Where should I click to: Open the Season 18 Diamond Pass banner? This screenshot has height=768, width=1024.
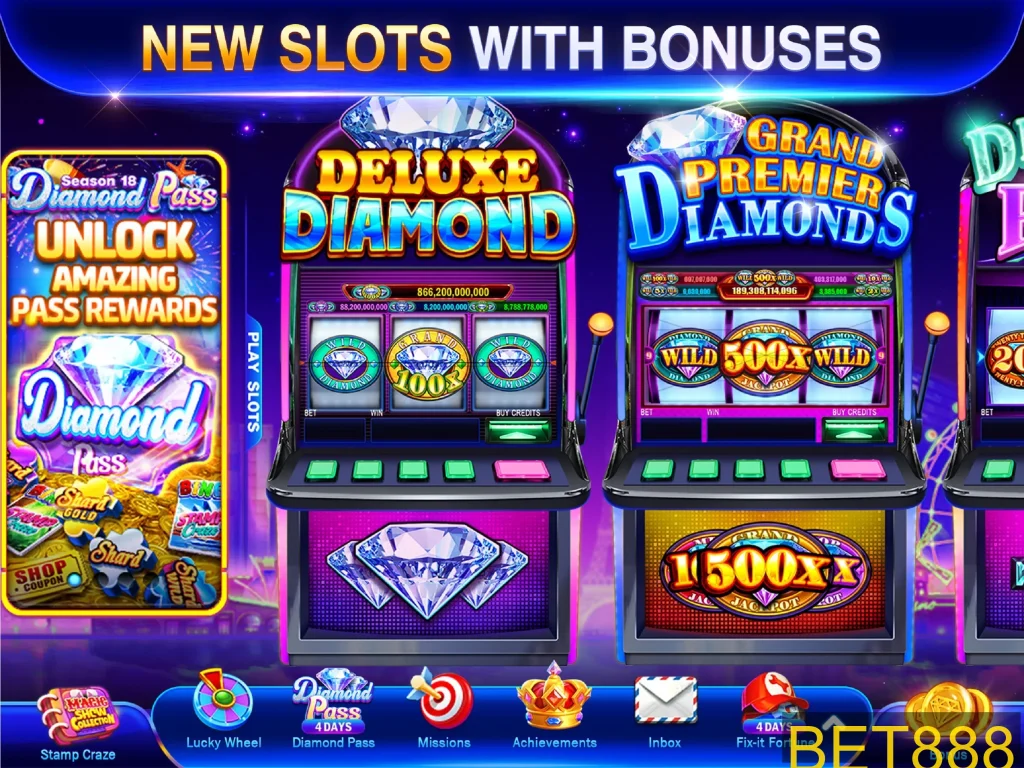click(115, 383)
